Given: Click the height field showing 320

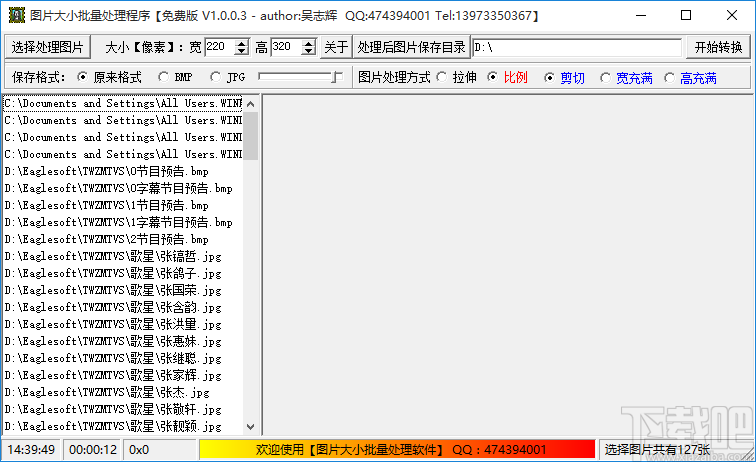Looking at the screenshot, I should pyautogui.click(x=286, y=47).
